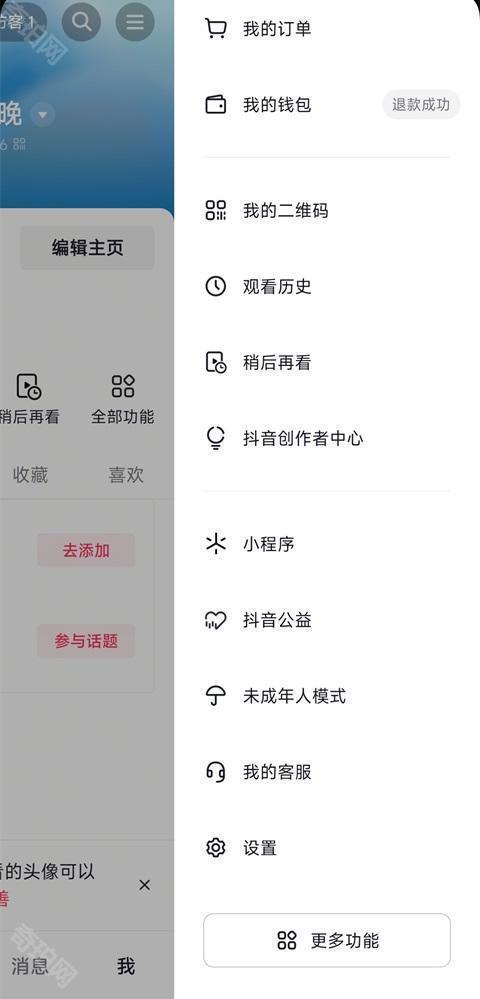Open the heart icon for 抖音公益

215,620
